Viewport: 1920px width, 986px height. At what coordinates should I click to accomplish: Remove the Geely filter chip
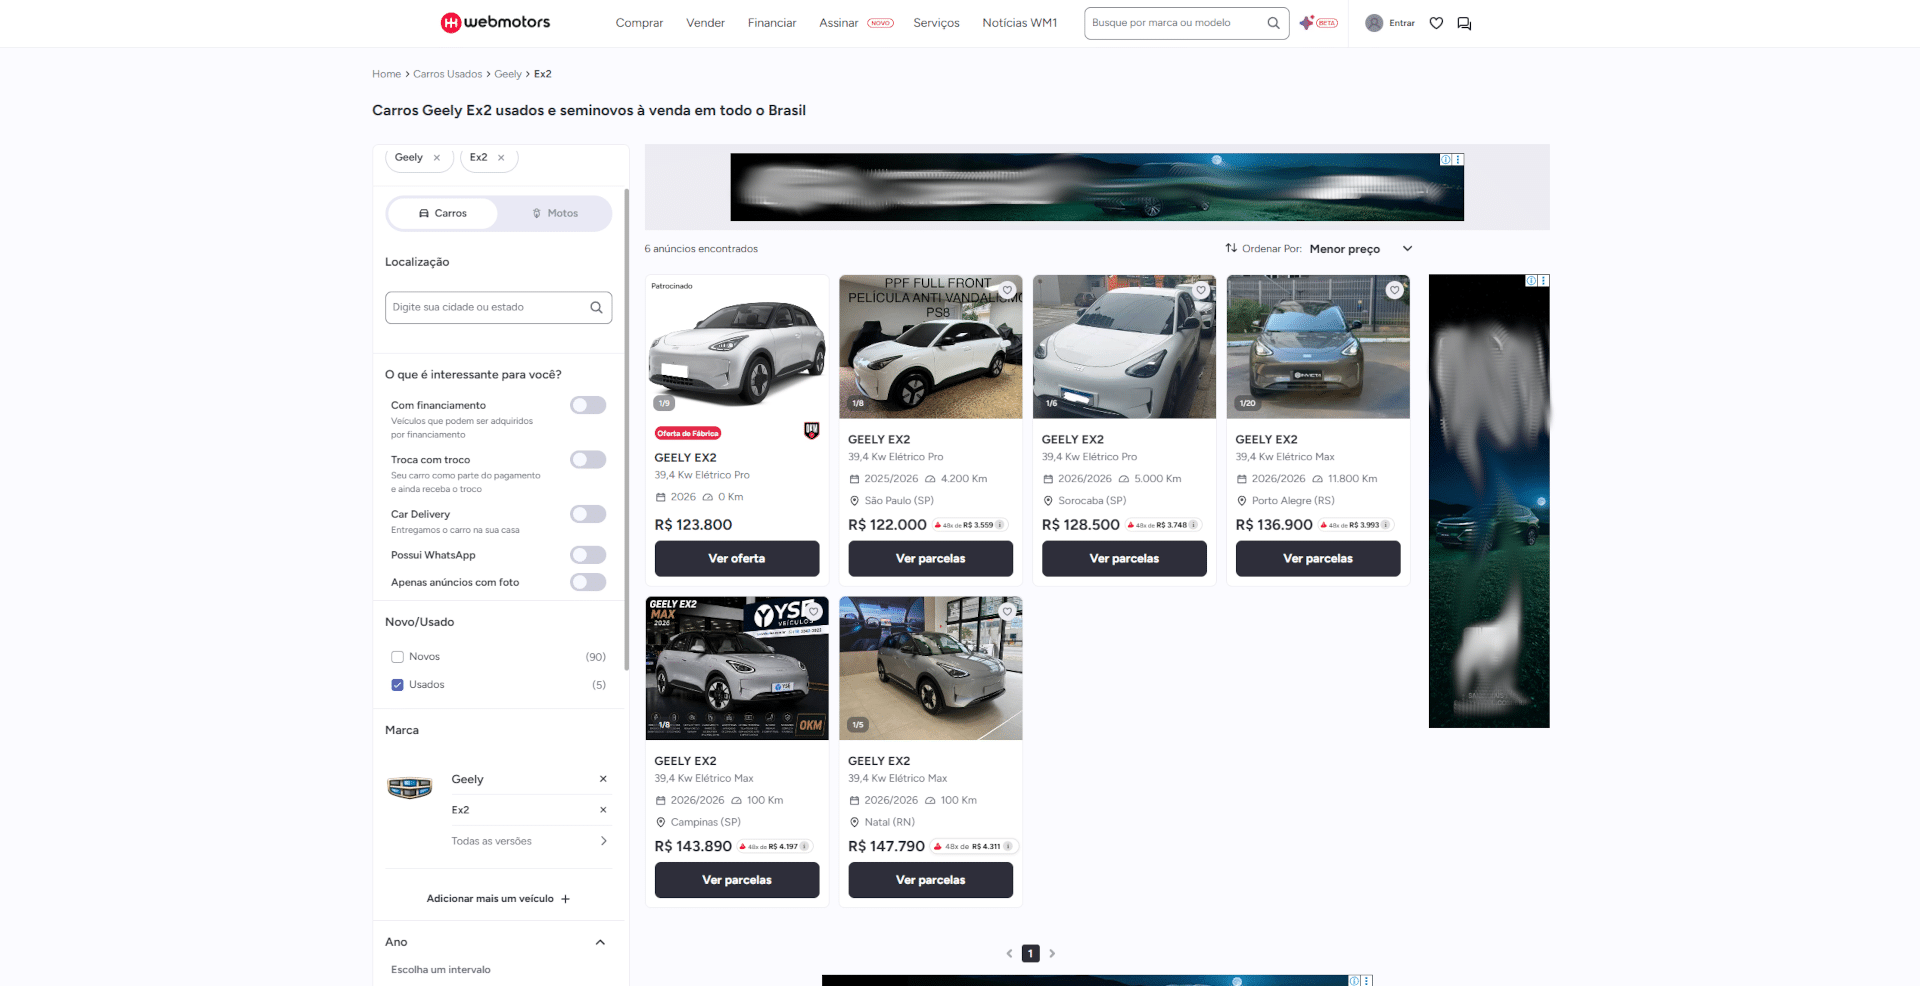(x=437, y=157)
